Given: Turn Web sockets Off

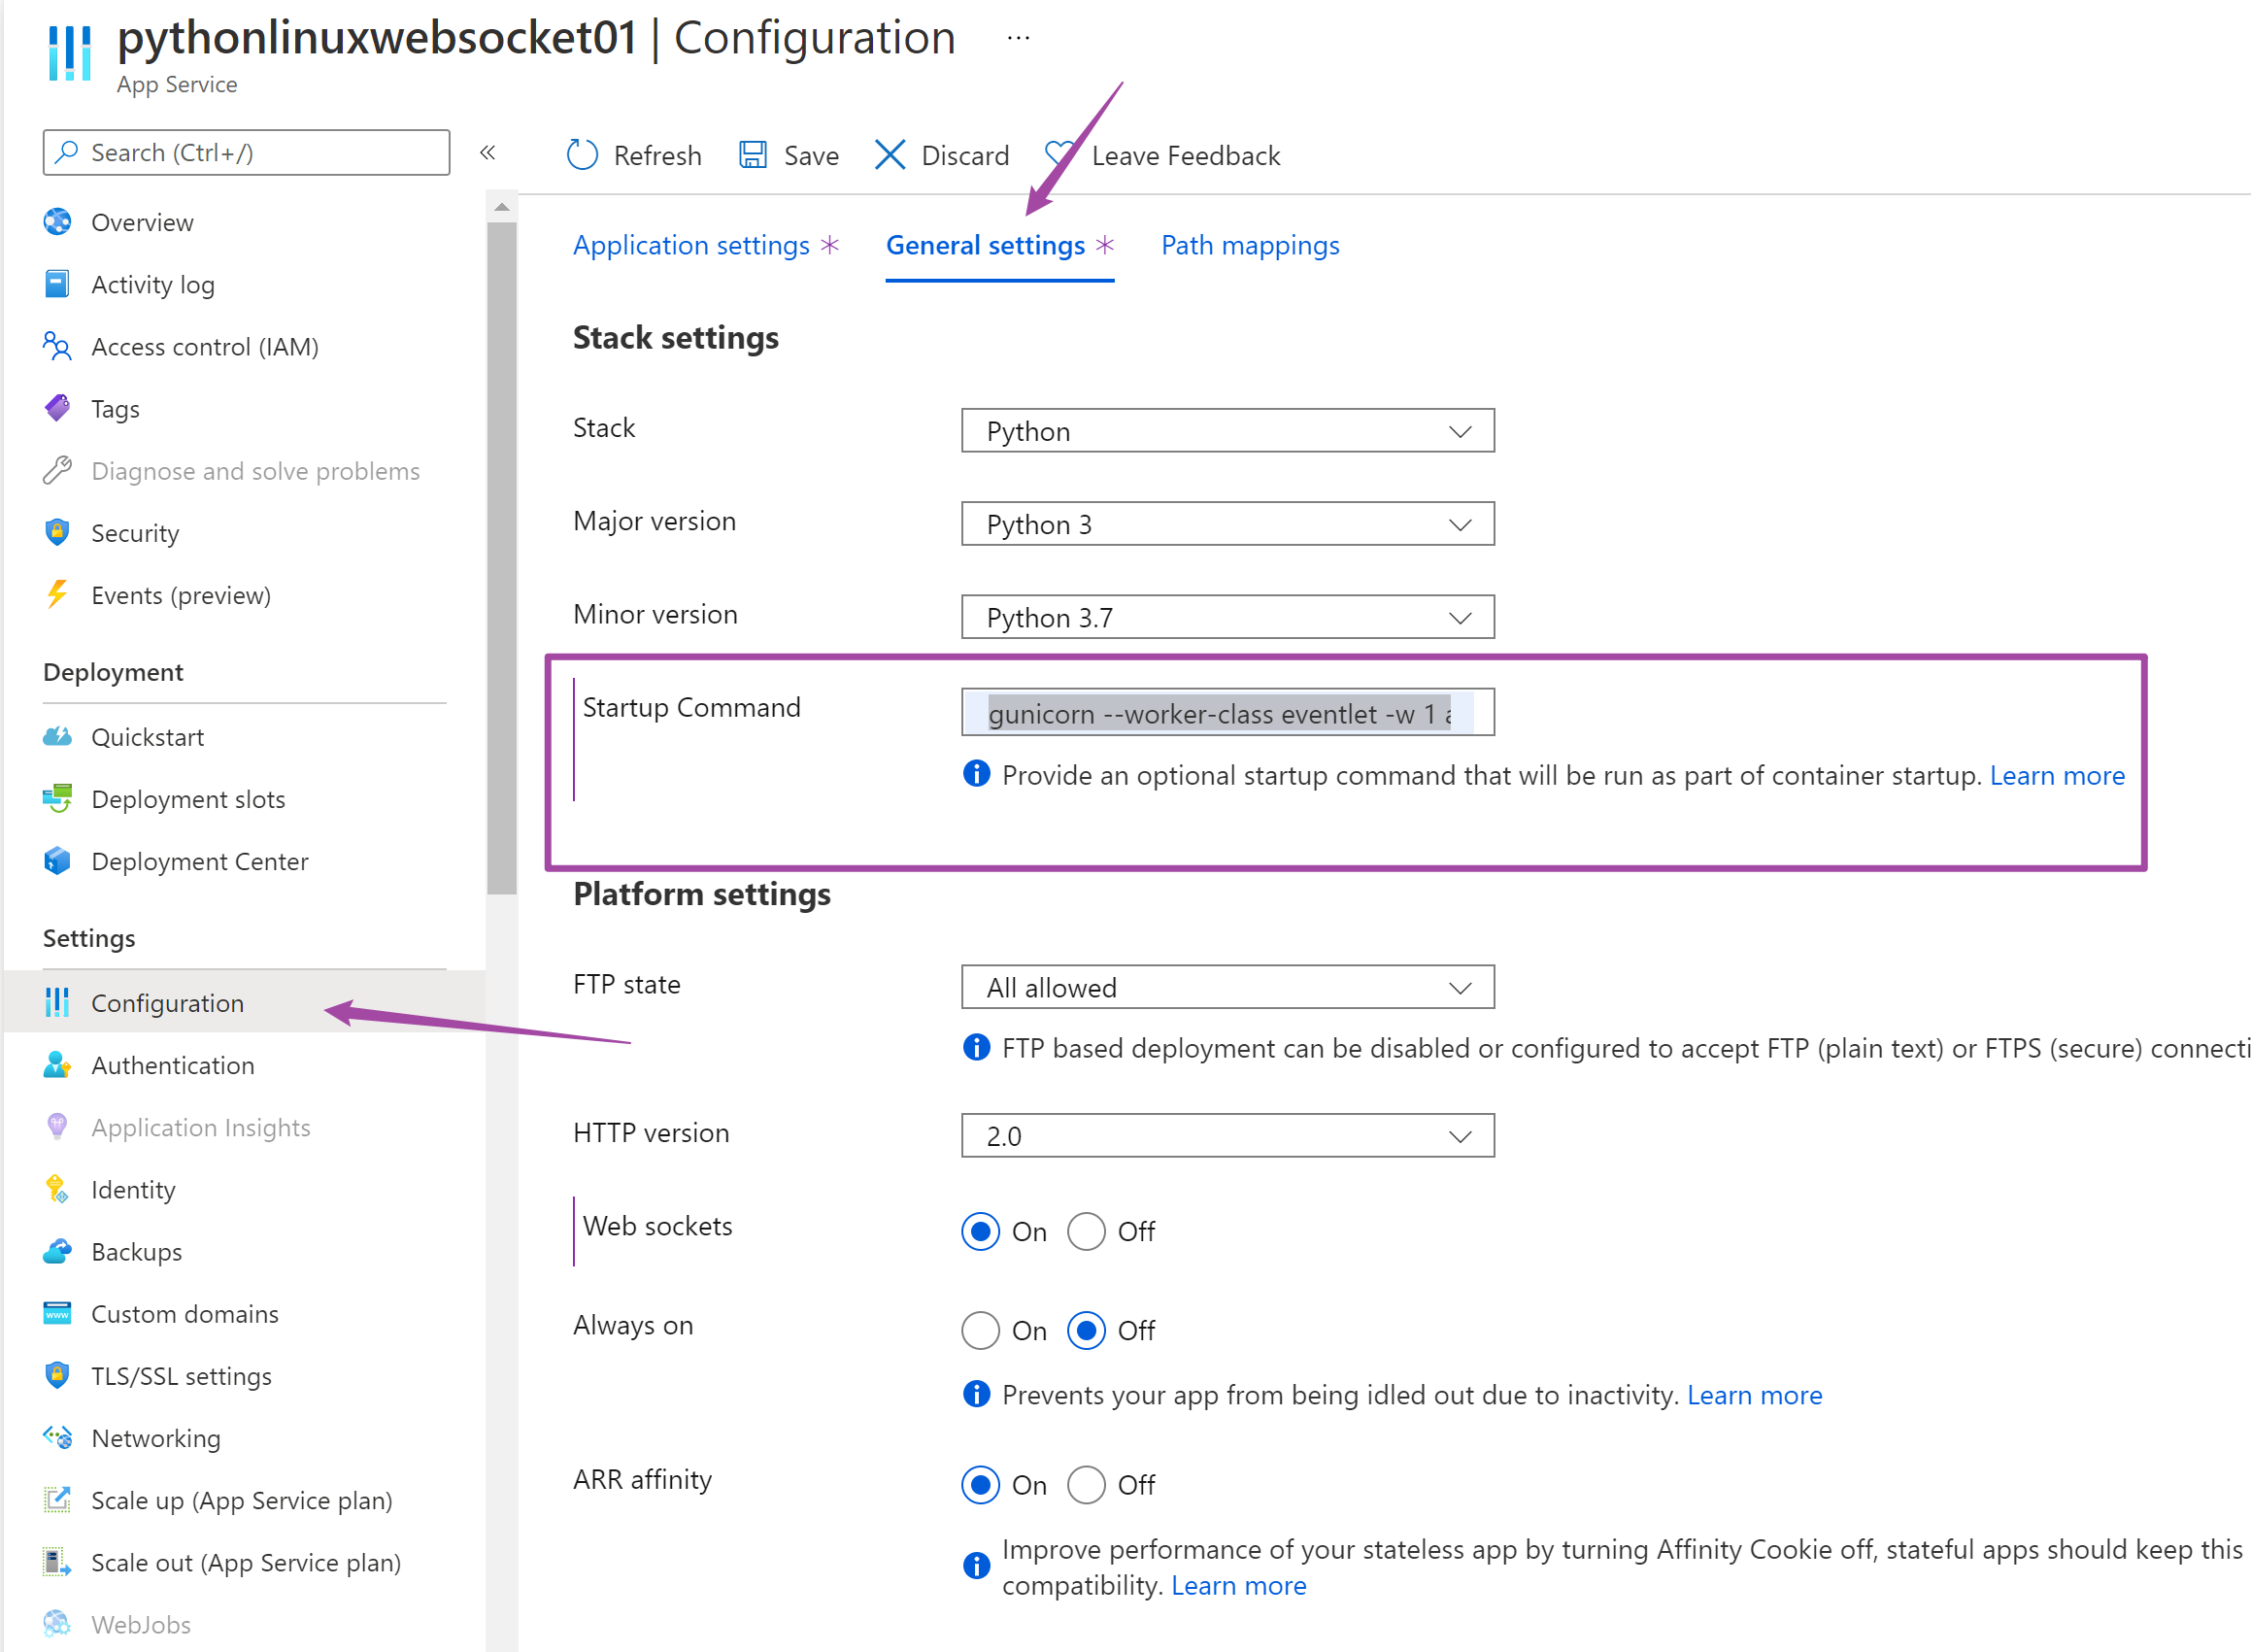Looking at the screenshot, I should (1086, 1231).
